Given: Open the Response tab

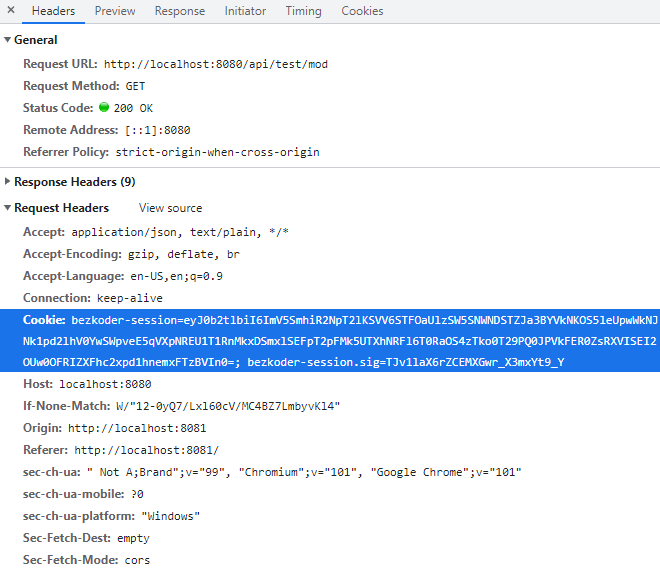Looking at the screenshot, I should (179, 11).
